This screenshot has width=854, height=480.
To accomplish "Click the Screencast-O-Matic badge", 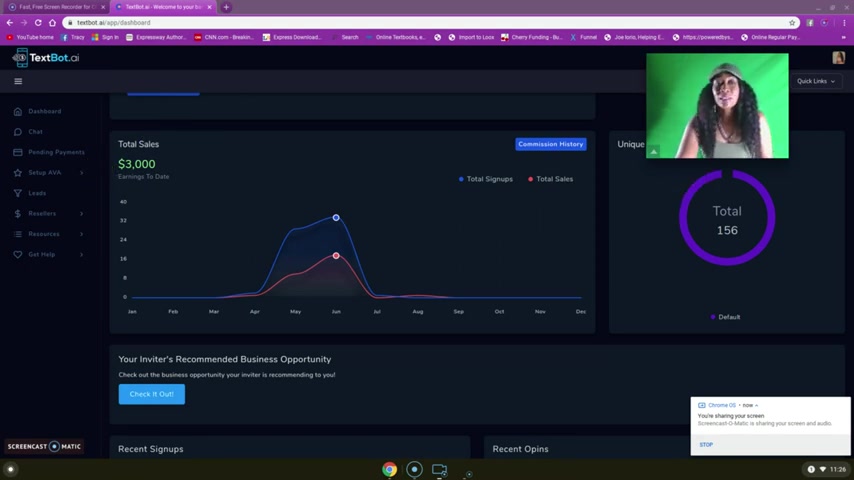I will point(44,447).
